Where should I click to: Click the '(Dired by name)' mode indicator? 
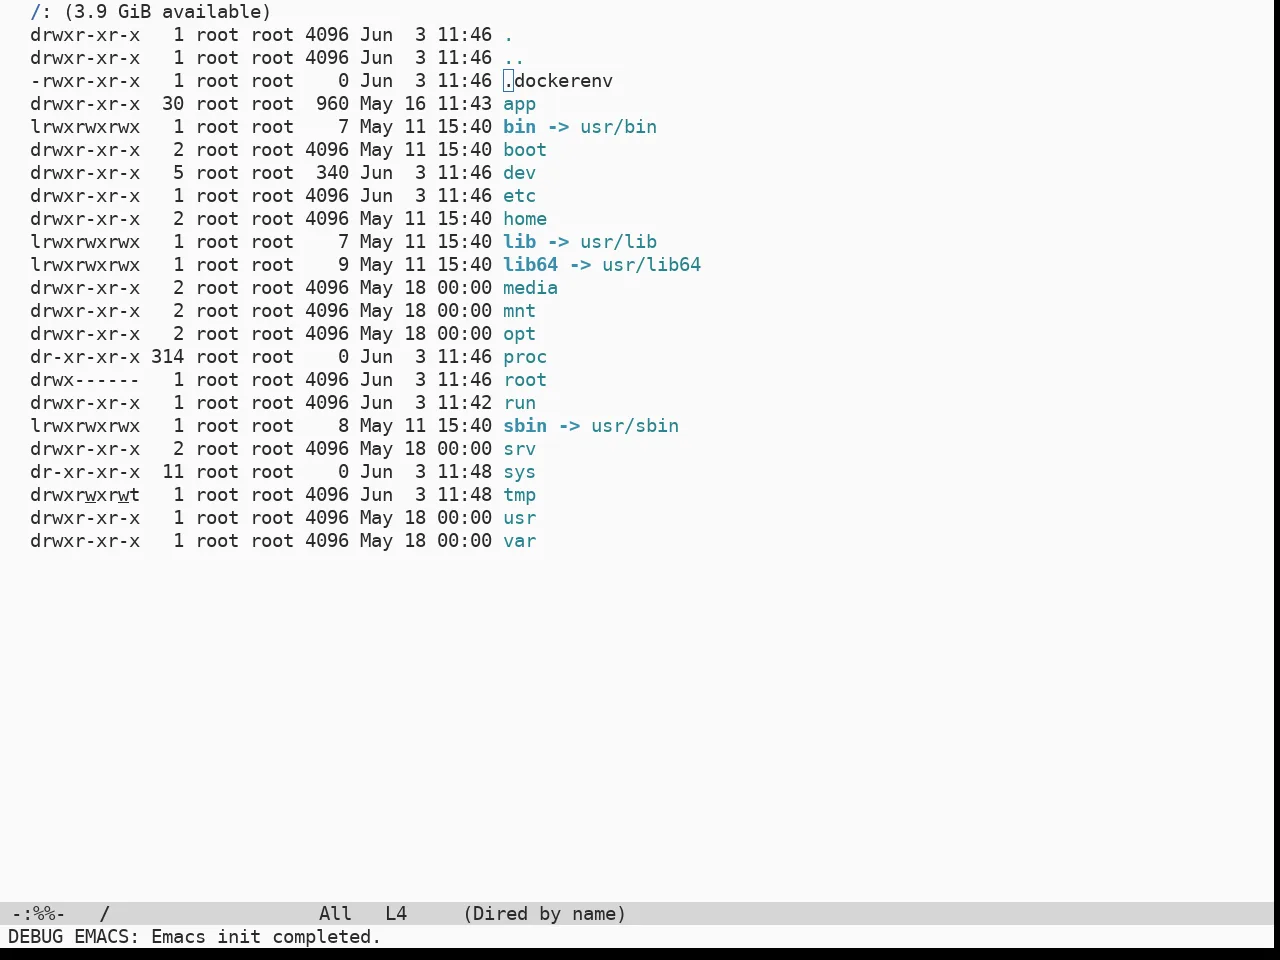click(x=545, y=914)
